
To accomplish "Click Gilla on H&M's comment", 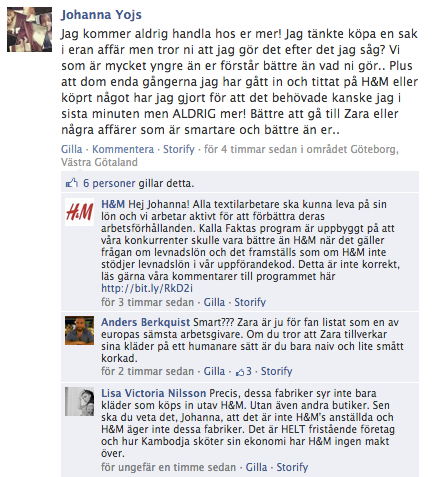I will tap(214, 302).
